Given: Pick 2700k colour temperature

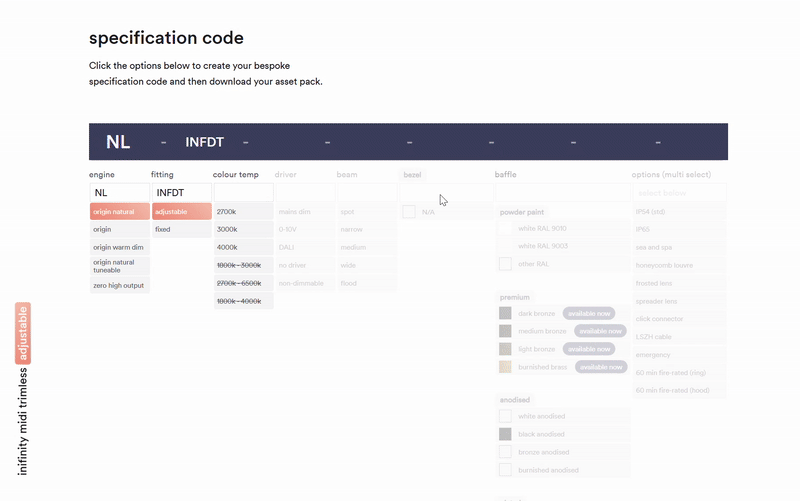Looking at the screenshot, I should [x=243, y=211].
